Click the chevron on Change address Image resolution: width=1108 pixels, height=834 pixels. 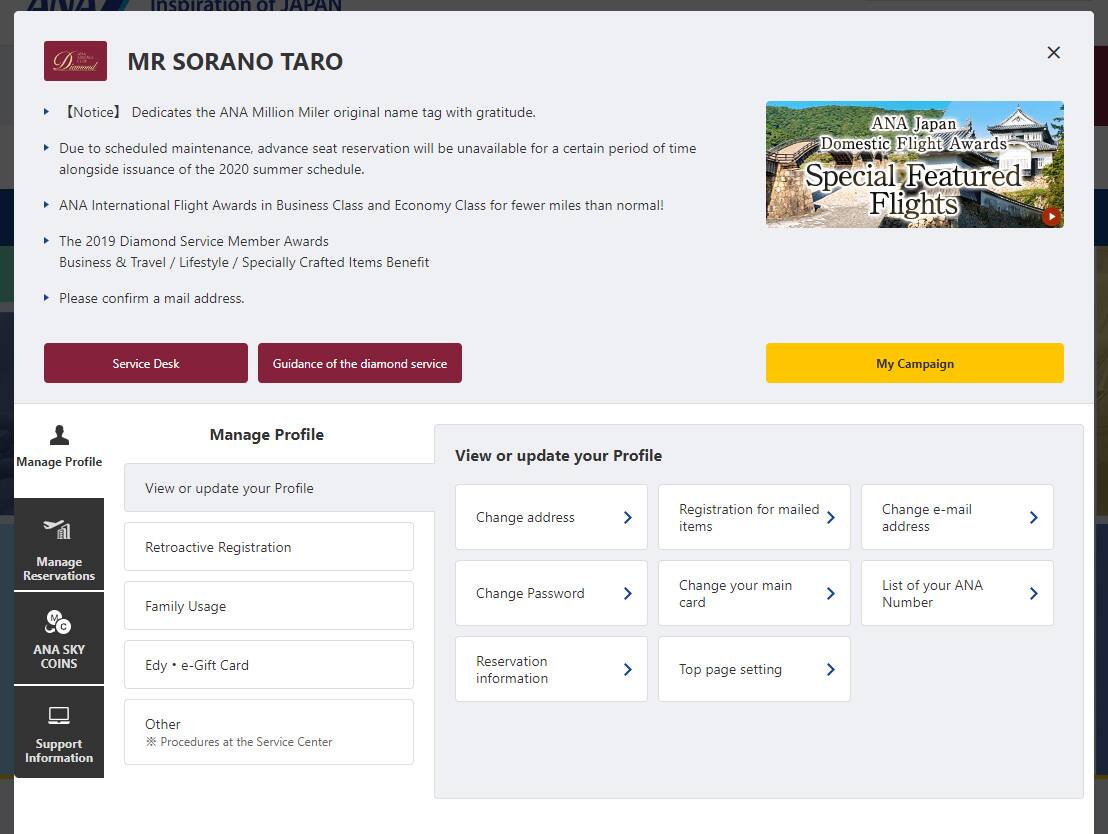[627, 517]
